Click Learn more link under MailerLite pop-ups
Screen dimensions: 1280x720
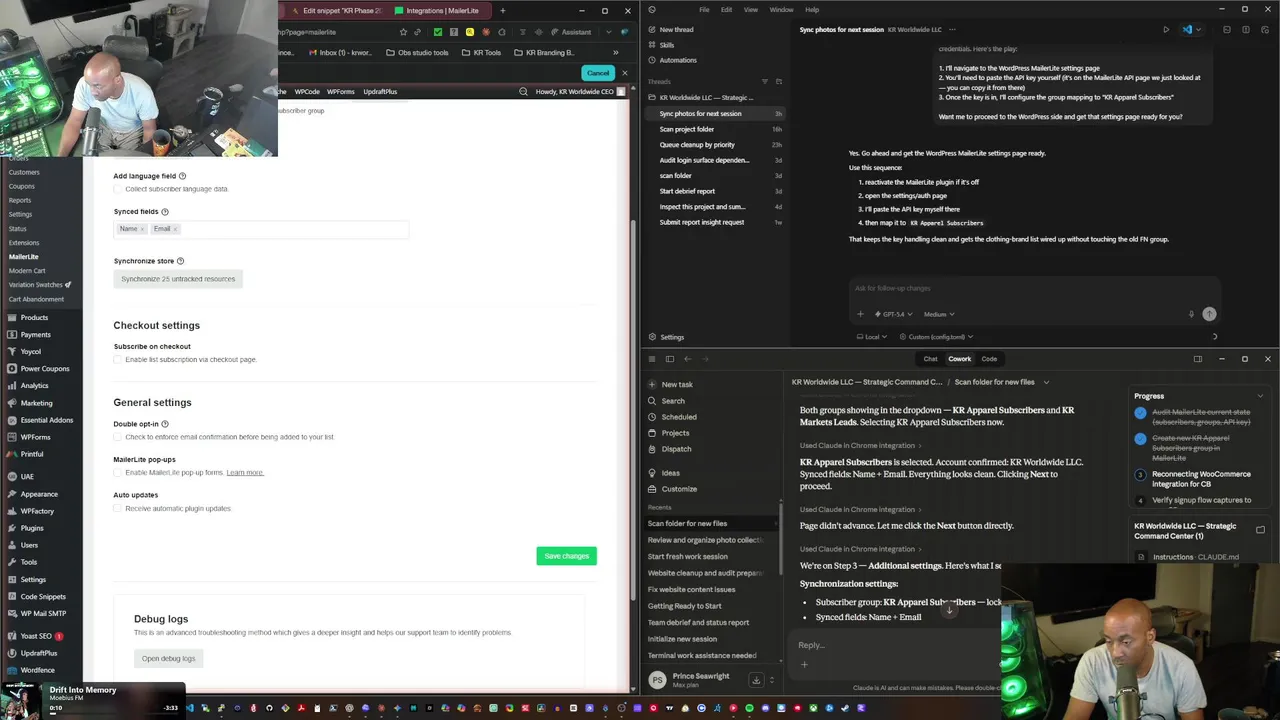tap(245, 472)
